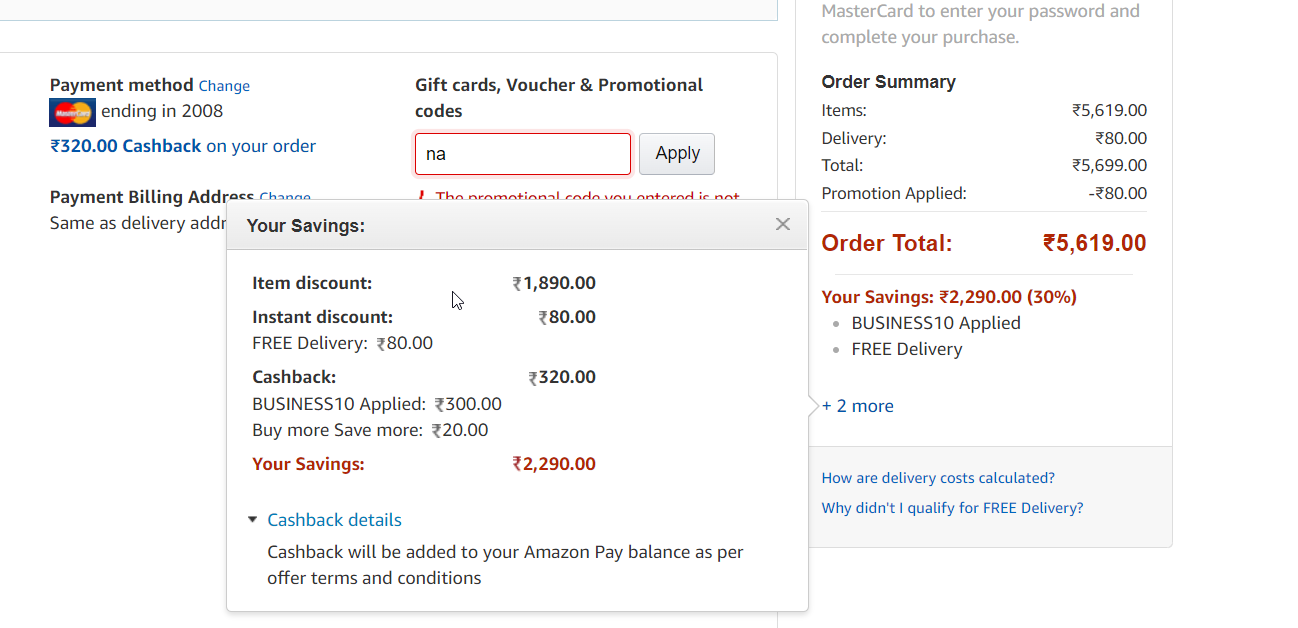Image resolution: width=1298 pixels, height=628 pixels.
Task: Click the BUSINESS10 Applied bullet item
Action: [936, 323]
